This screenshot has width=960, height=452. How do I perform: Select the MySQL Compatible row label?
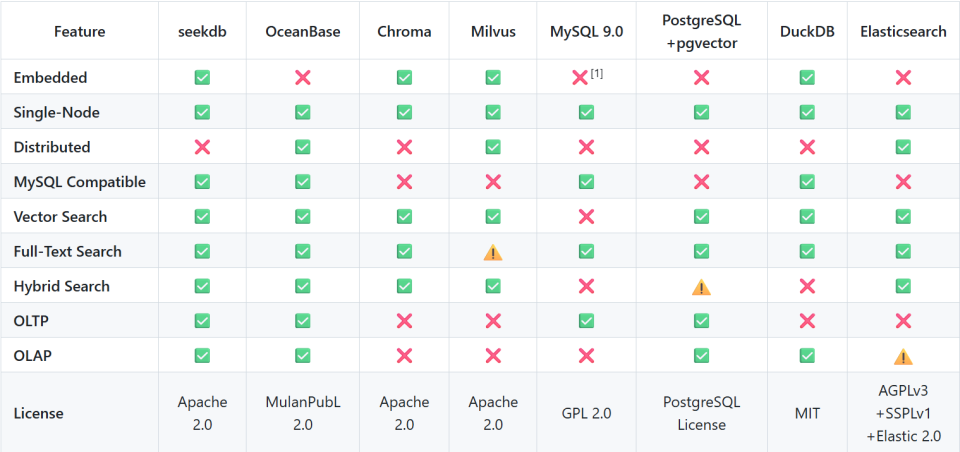pyautogui.click(x=79, y=182)
